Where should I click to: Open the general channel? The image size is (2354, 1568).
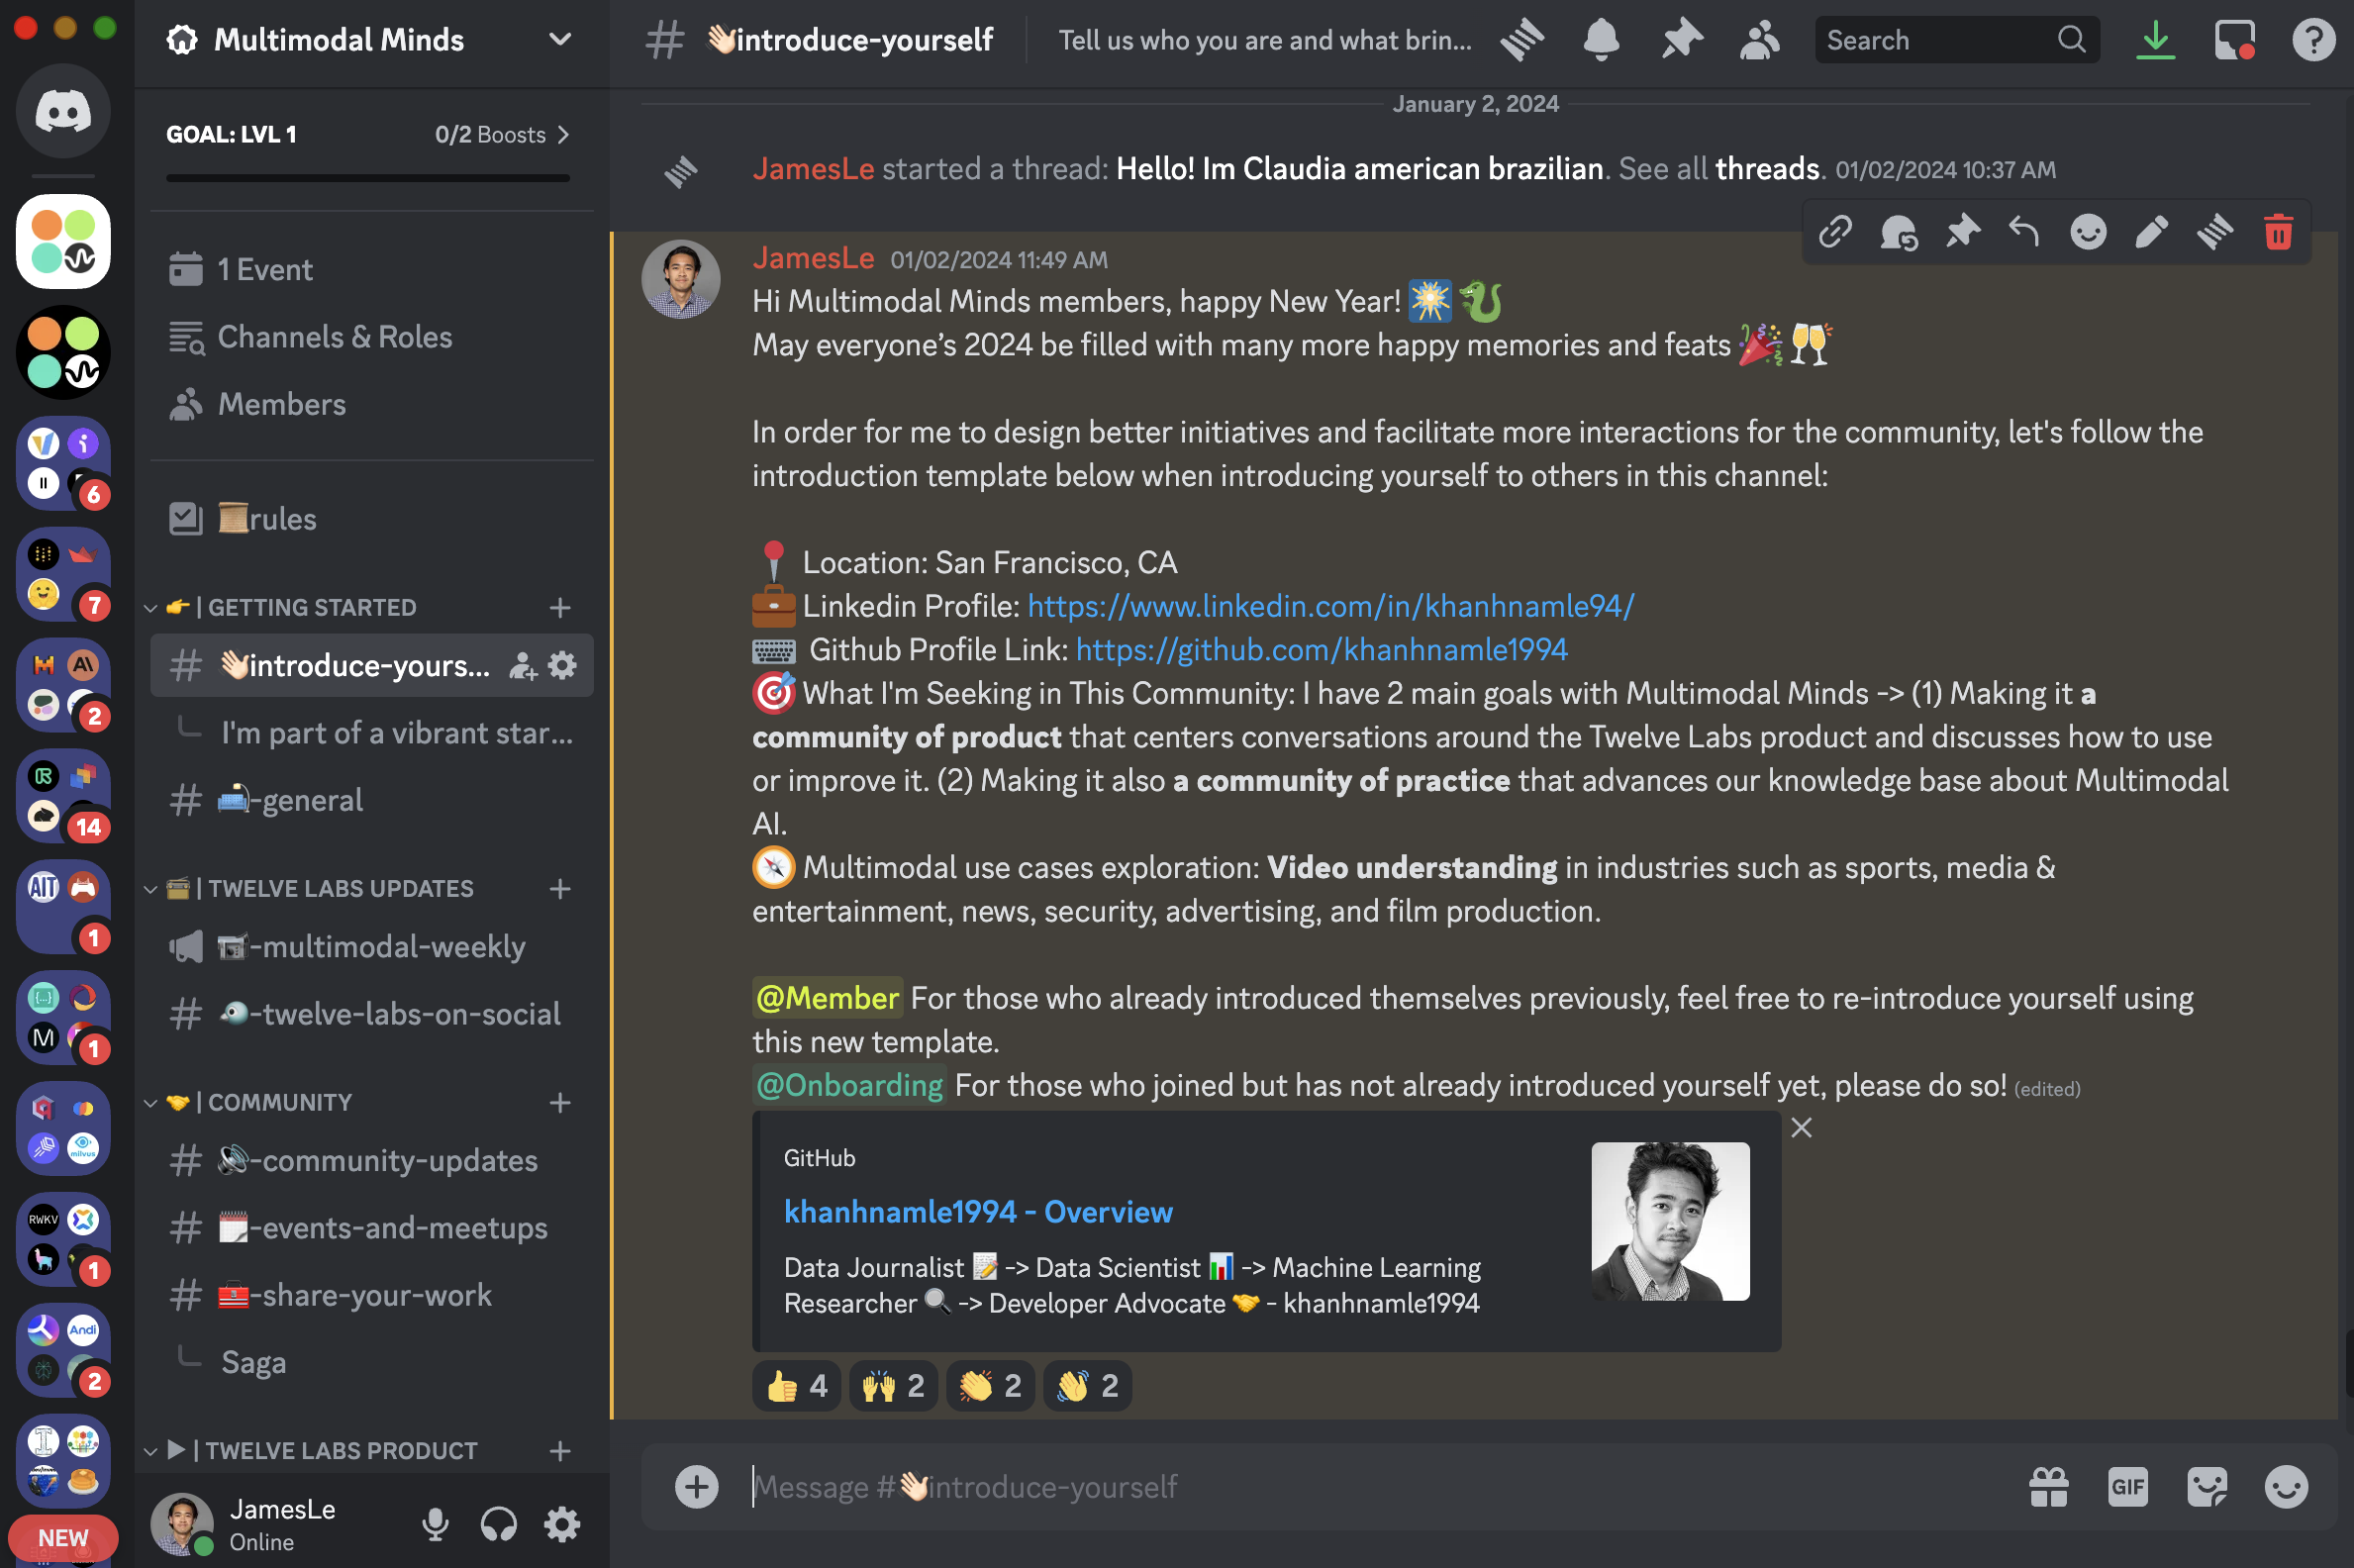tap(311, 800)
